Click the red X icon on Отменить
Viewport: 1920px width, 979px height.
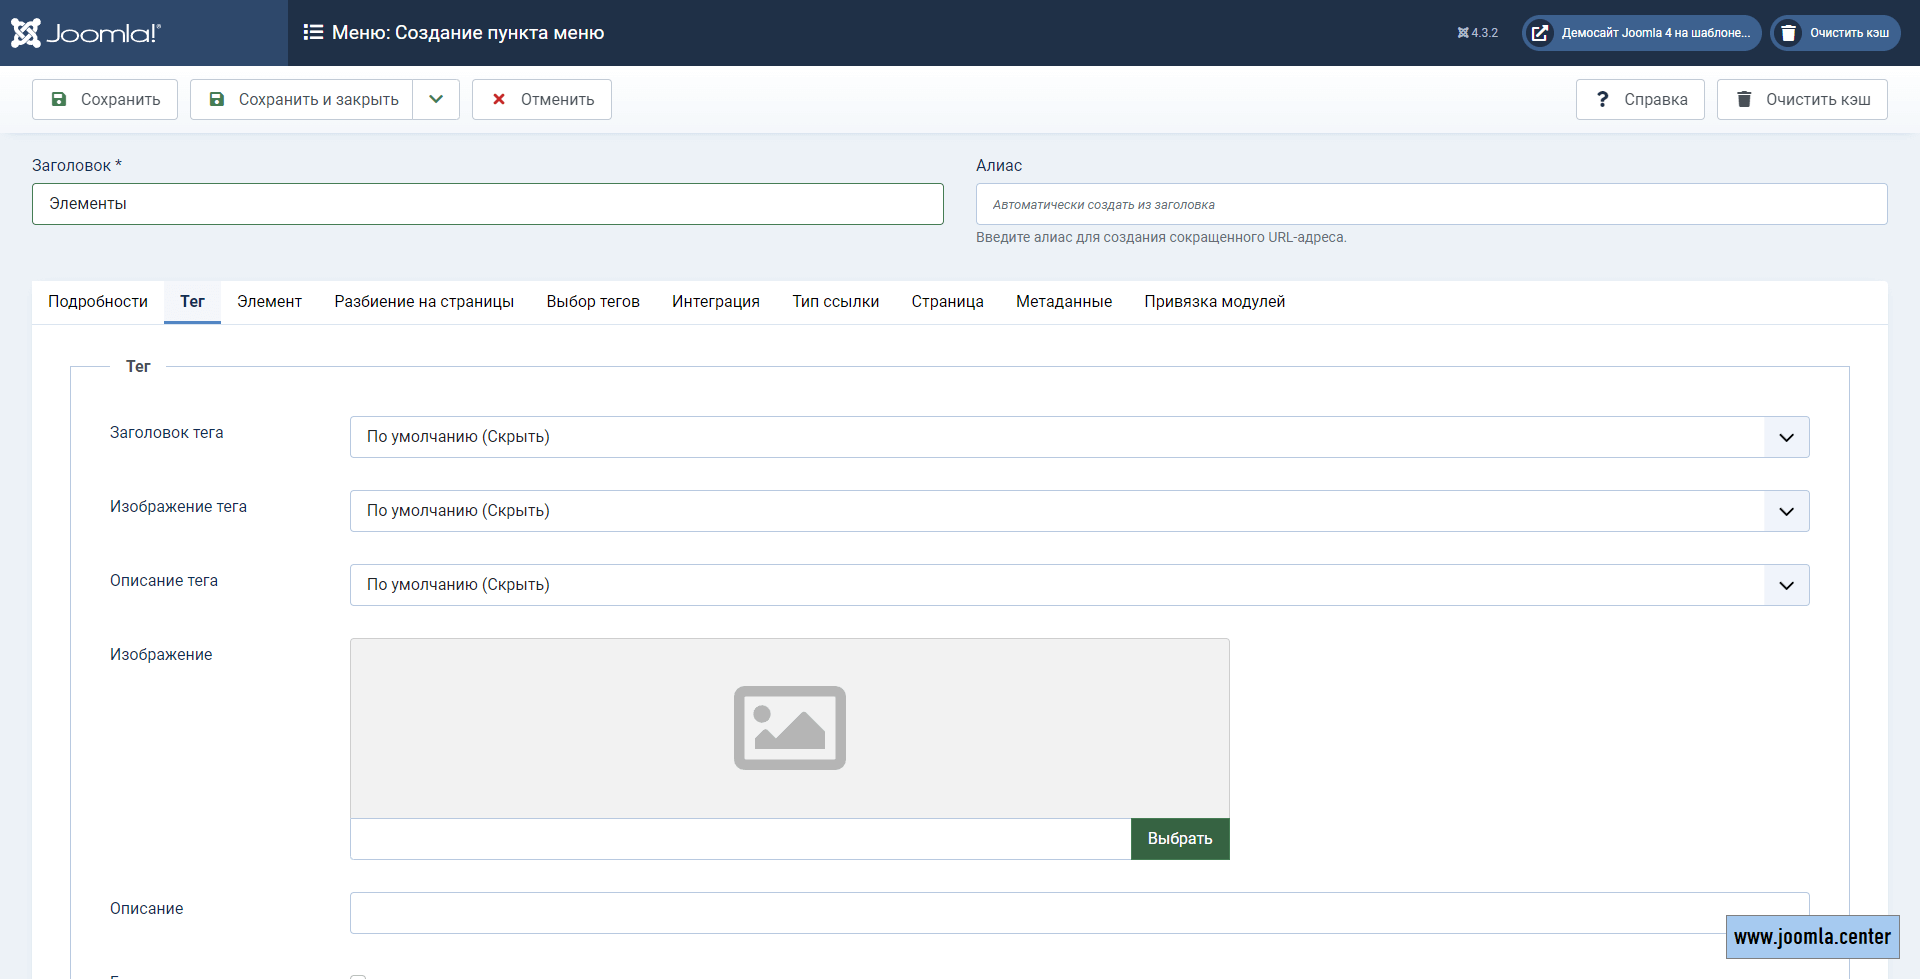coord(499,99)
